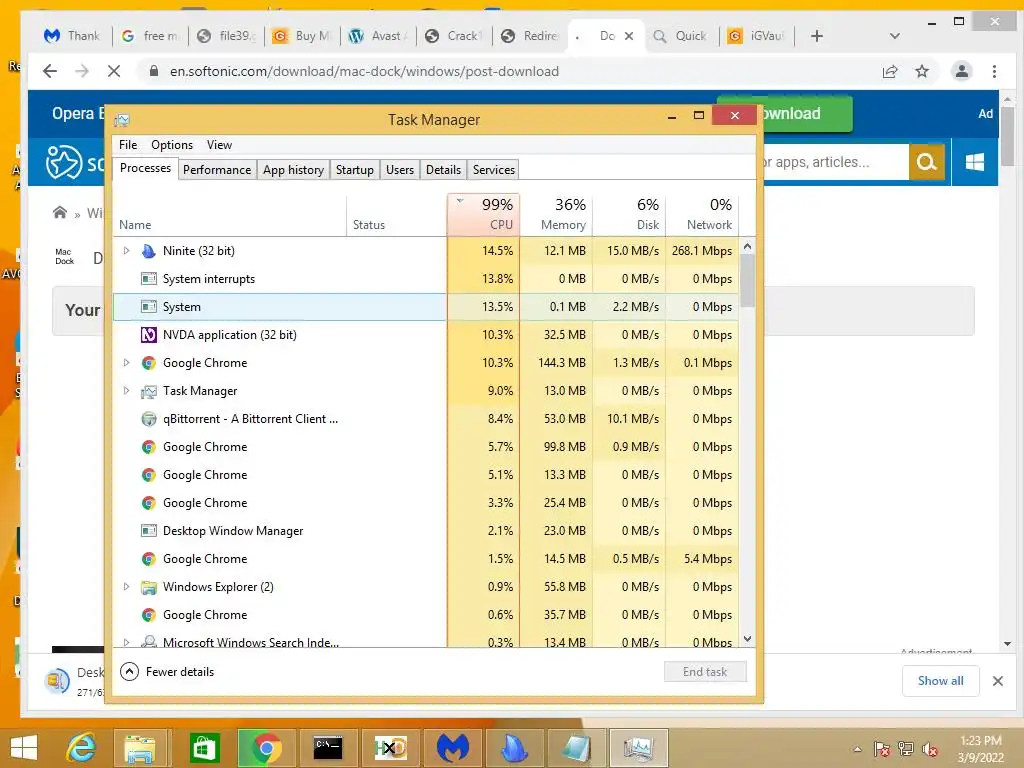Collapse Task Manager with Fewer details
Image resolution: width=1024 pixels, height=768 pixels.
[167, 671]
